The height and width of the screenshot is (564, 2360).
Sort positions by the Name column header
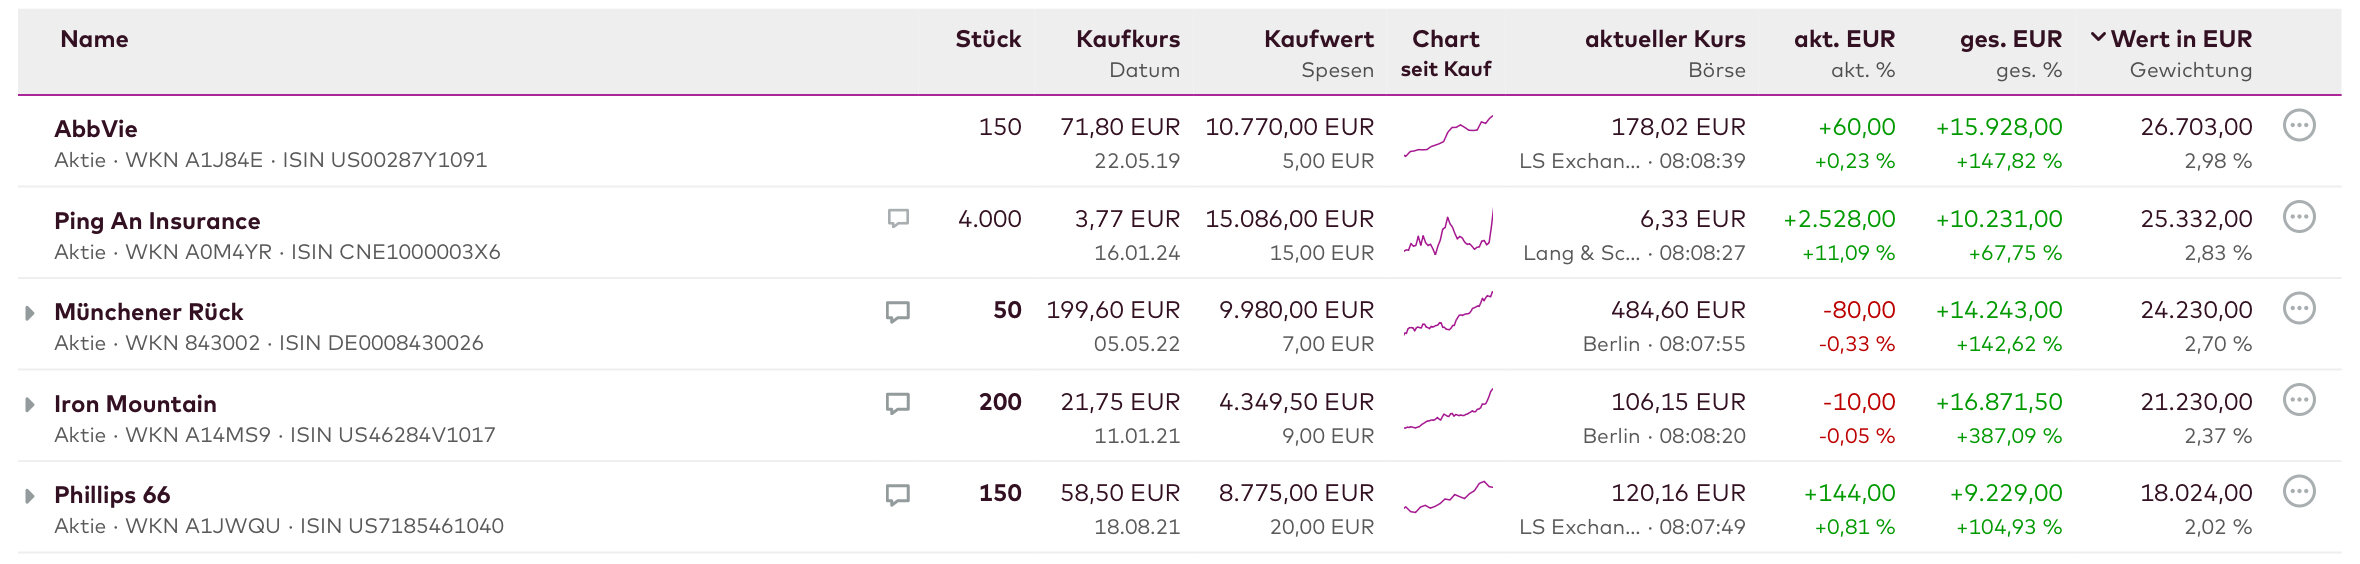(94, 39)
